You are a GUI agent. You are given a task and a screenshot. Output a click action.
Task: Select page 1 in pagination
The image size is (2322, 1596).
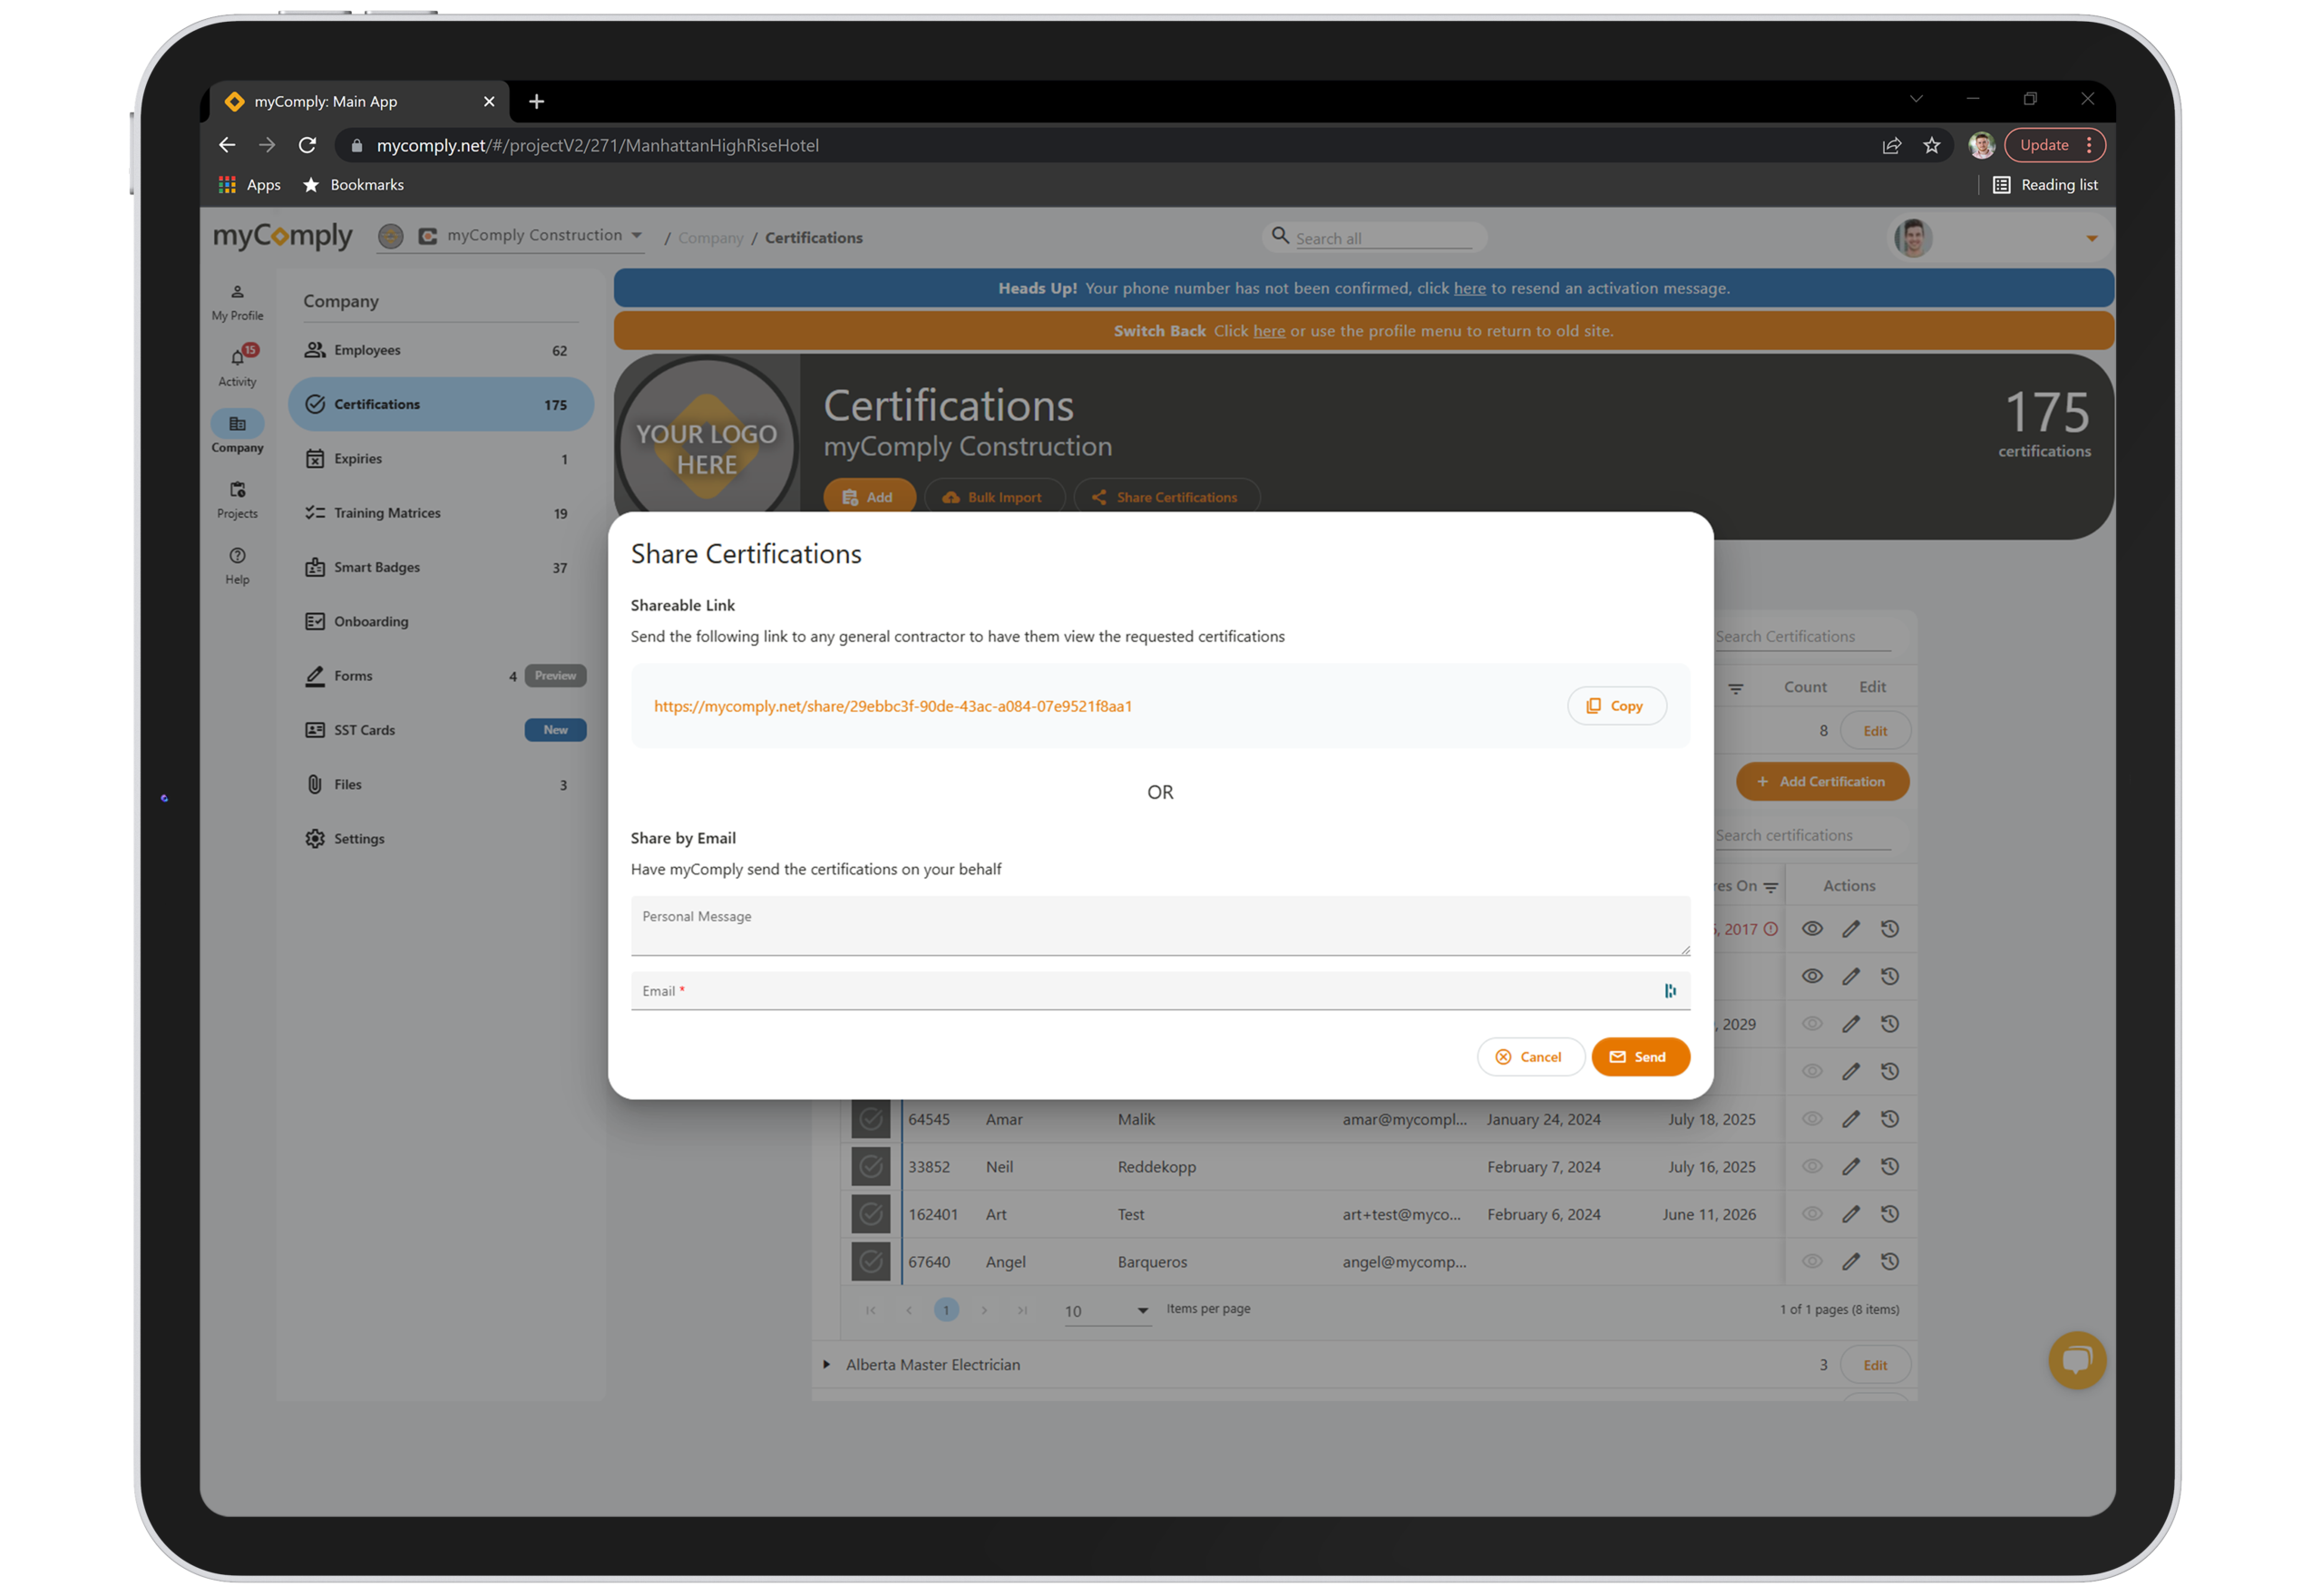point(945,1310)
